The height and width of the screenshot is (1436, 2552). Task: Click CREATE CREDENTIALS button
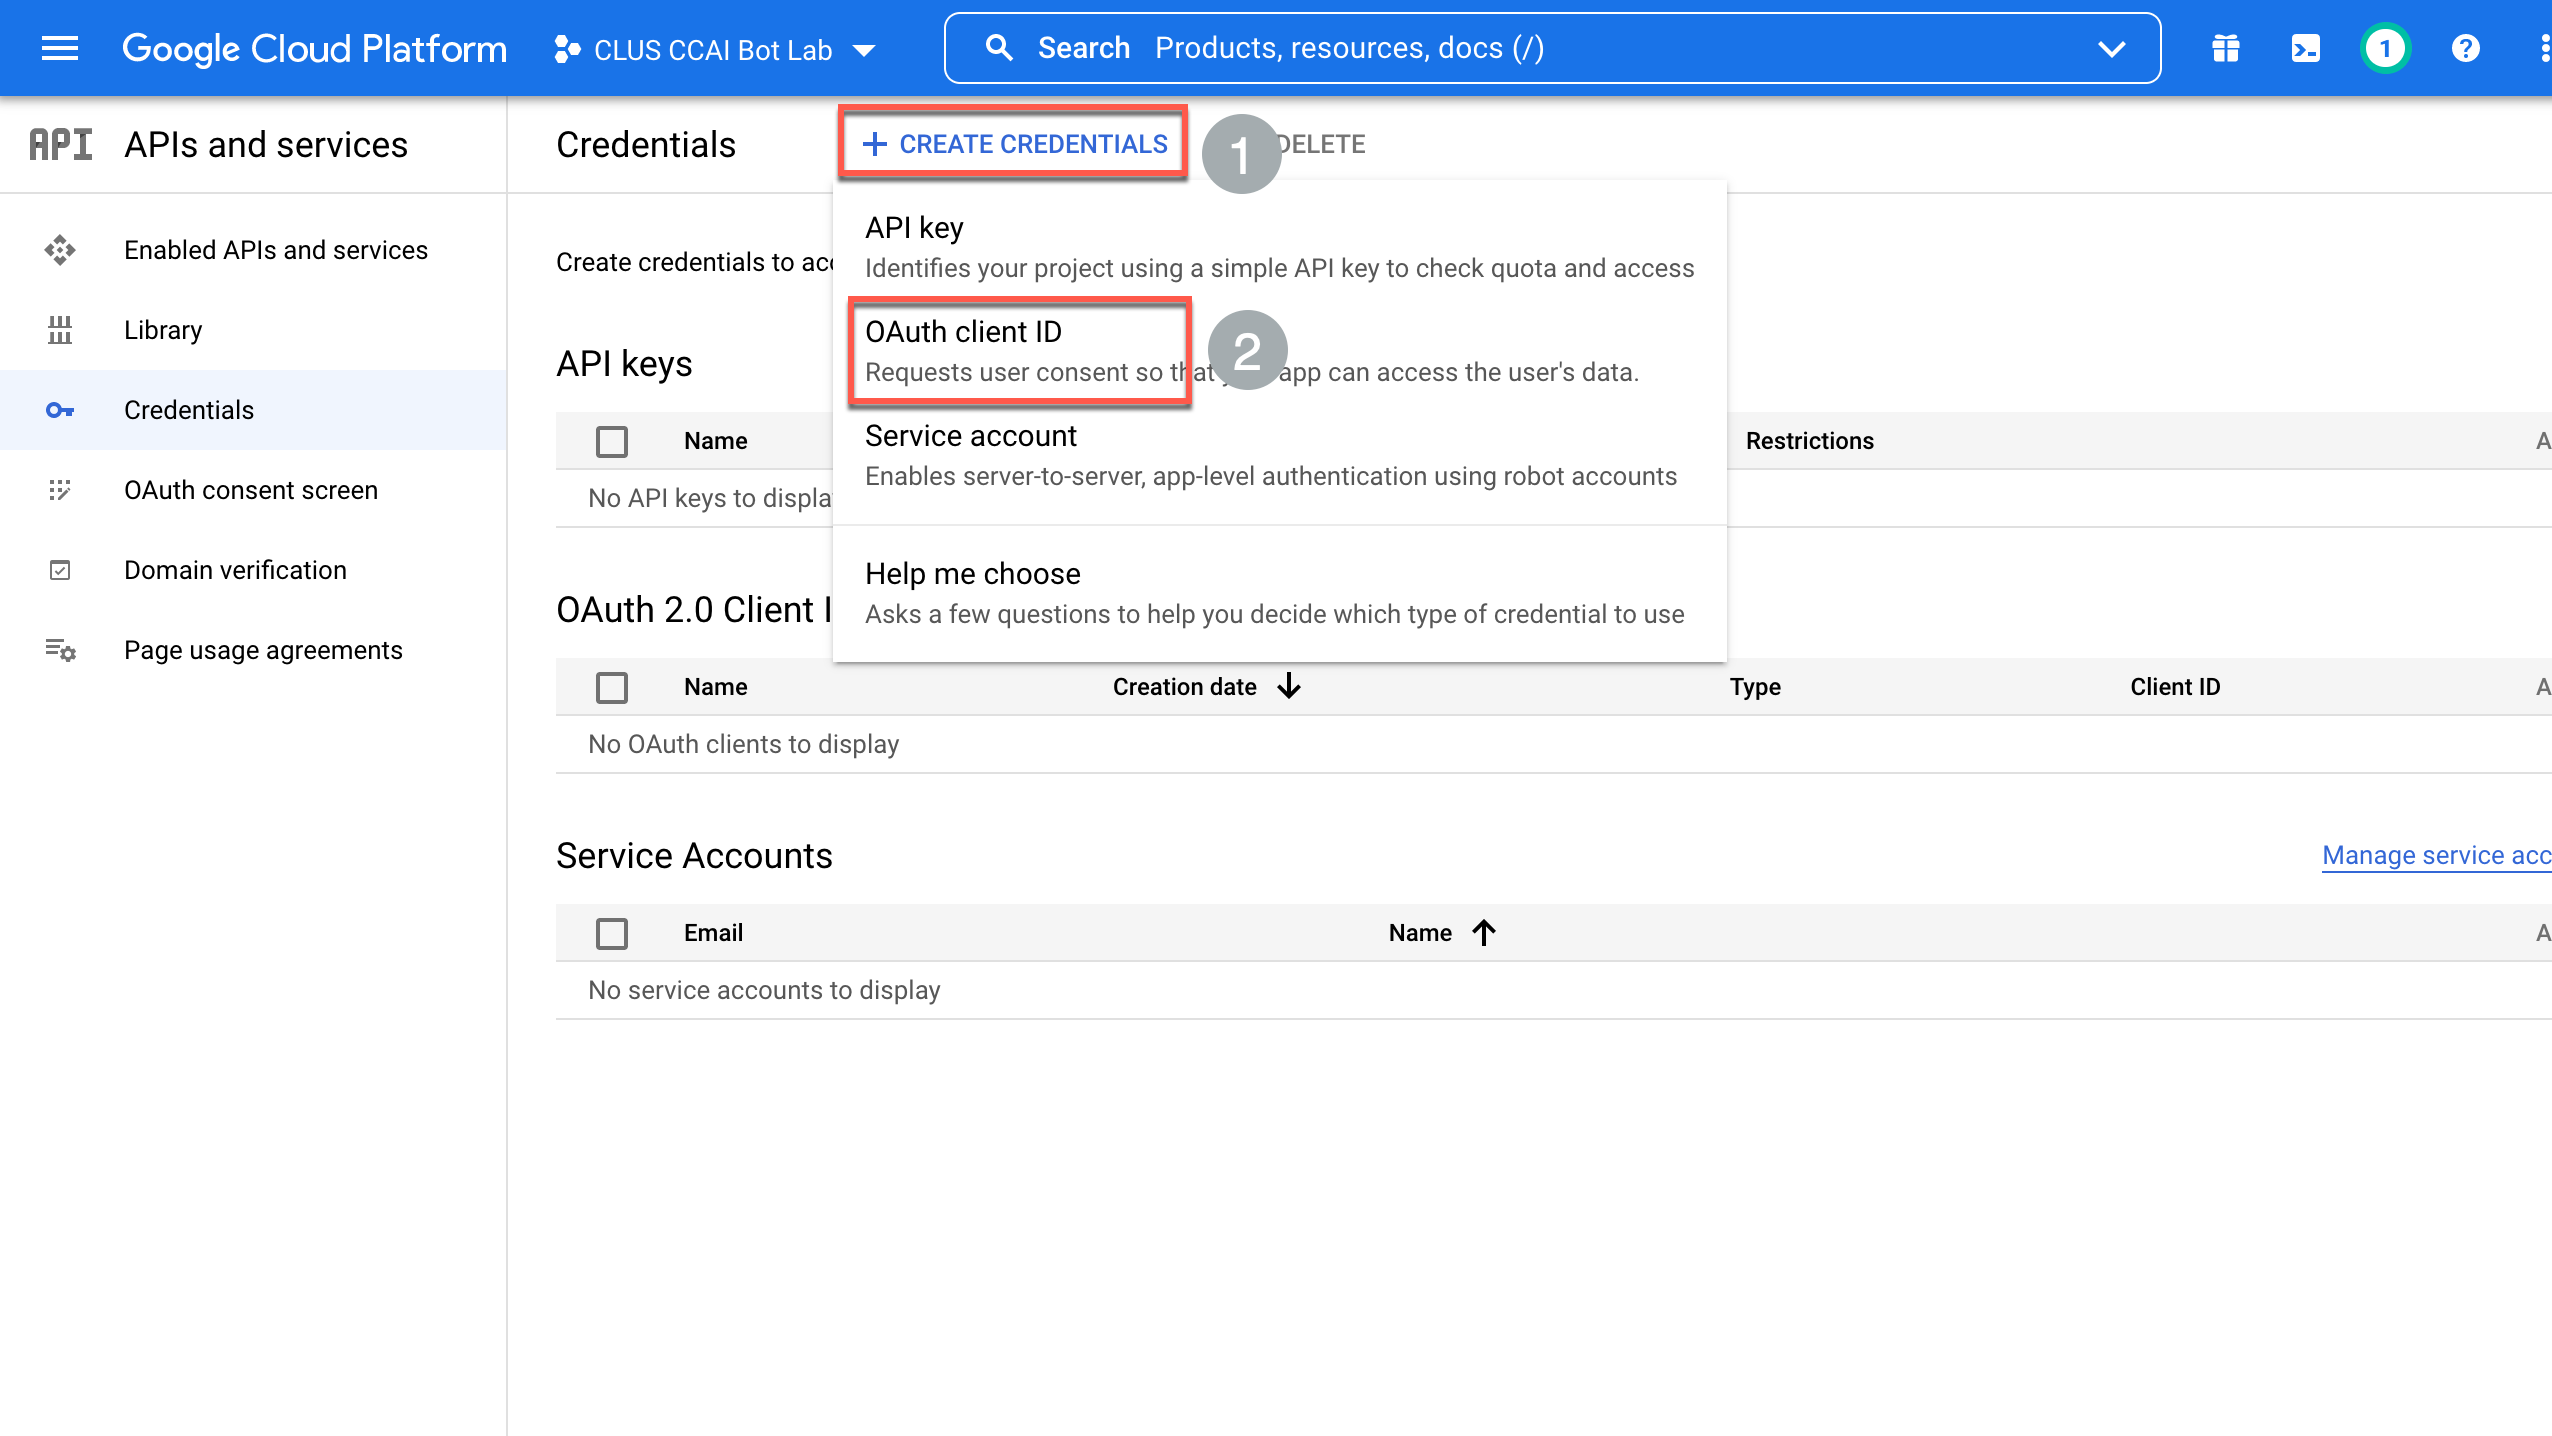(x=1014, y=144)
